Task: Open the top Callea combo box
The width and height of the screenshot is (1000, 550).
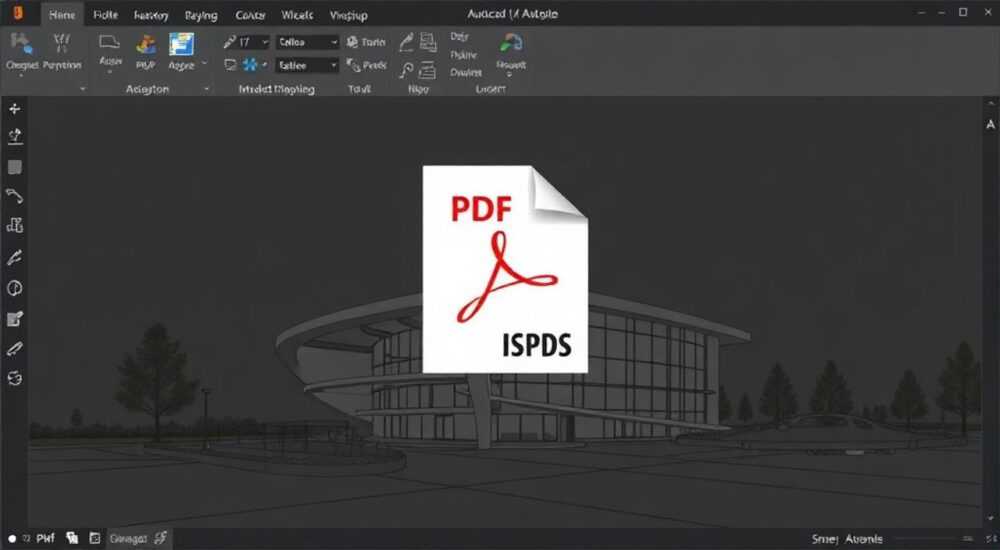Action: (307, 42)
